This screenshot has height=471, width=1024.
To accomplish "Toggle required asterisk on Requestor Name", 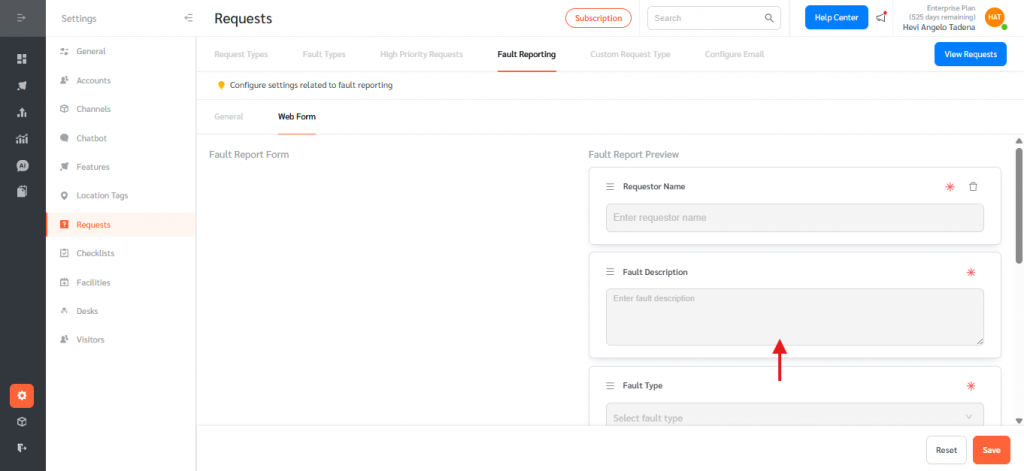I will pos(950,187).
